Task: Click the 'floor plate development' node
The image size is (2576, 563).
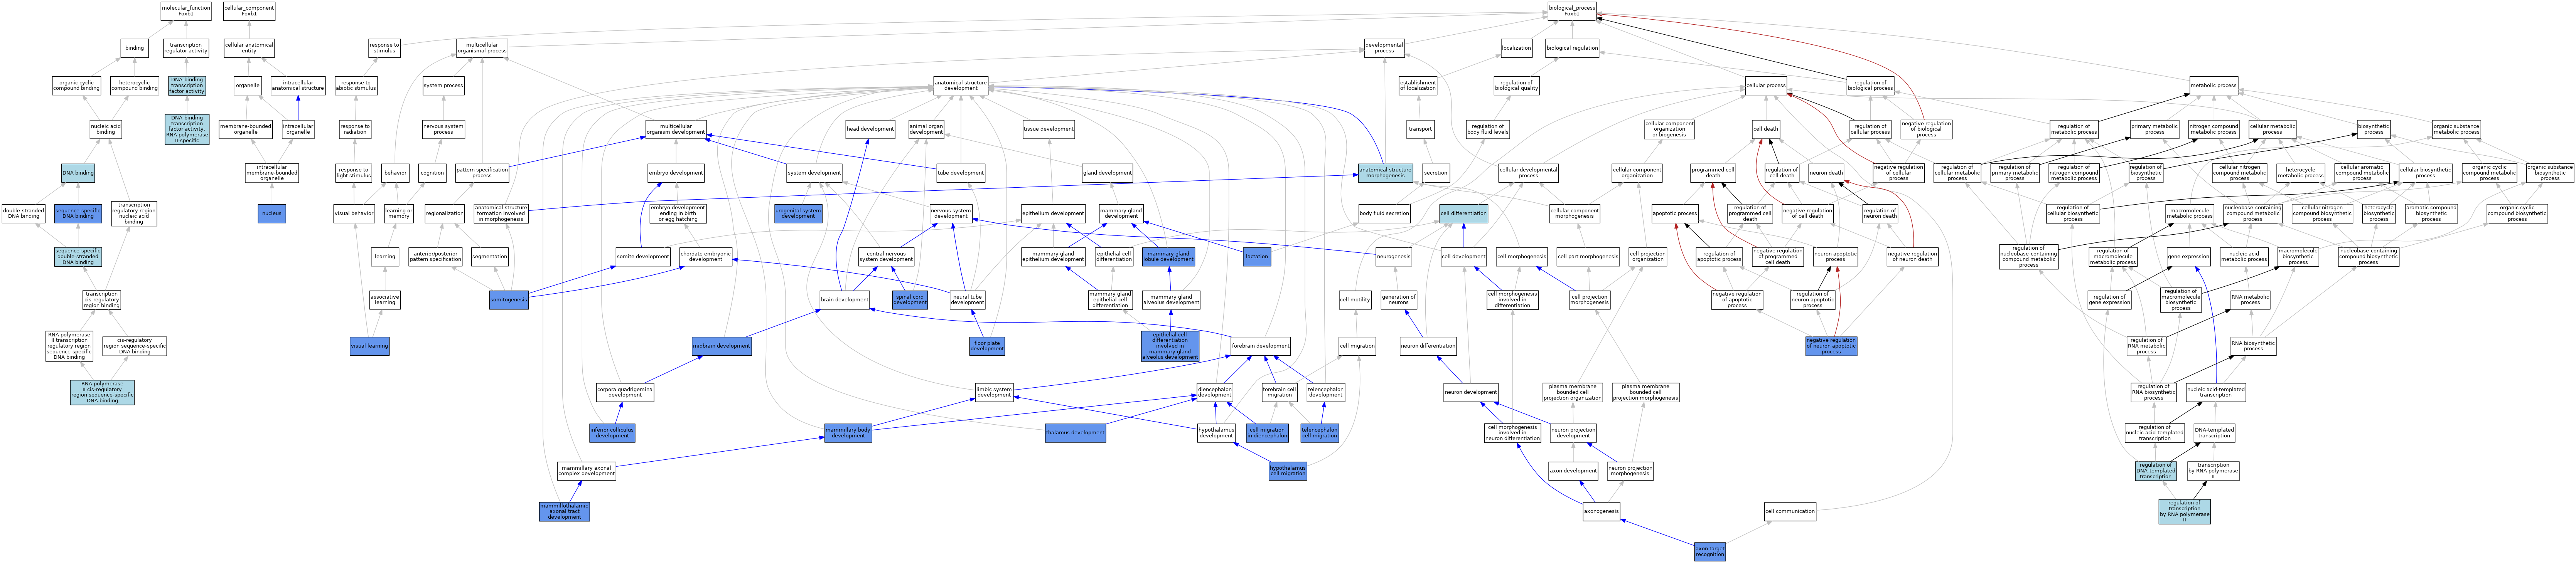Action: 987,346
